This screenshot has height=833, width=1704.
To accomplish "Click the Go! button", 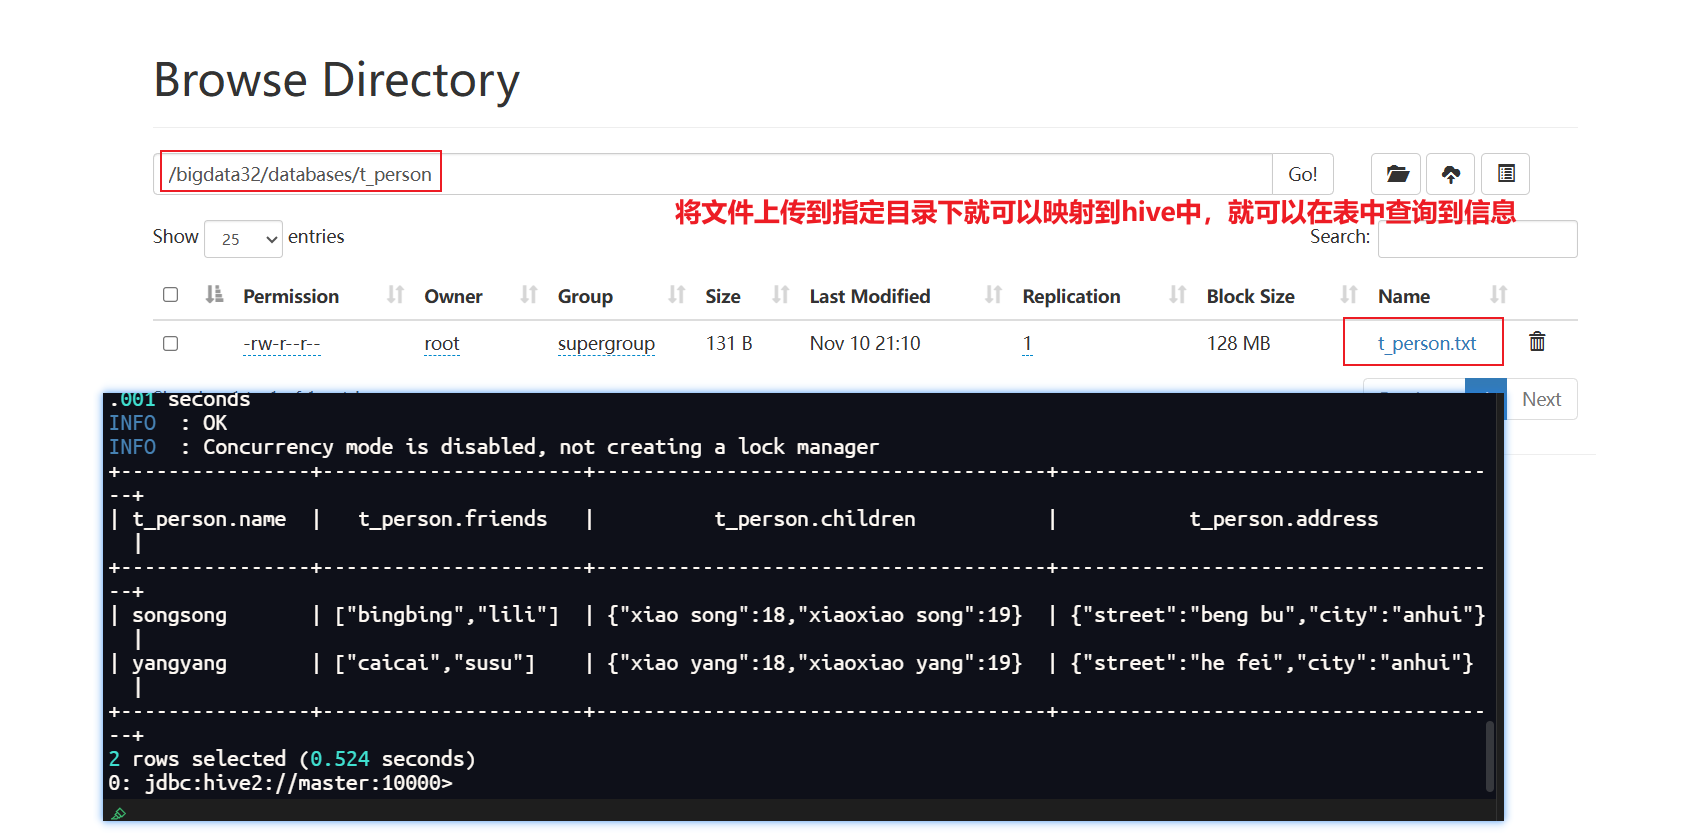I will tap(1302, 174).
